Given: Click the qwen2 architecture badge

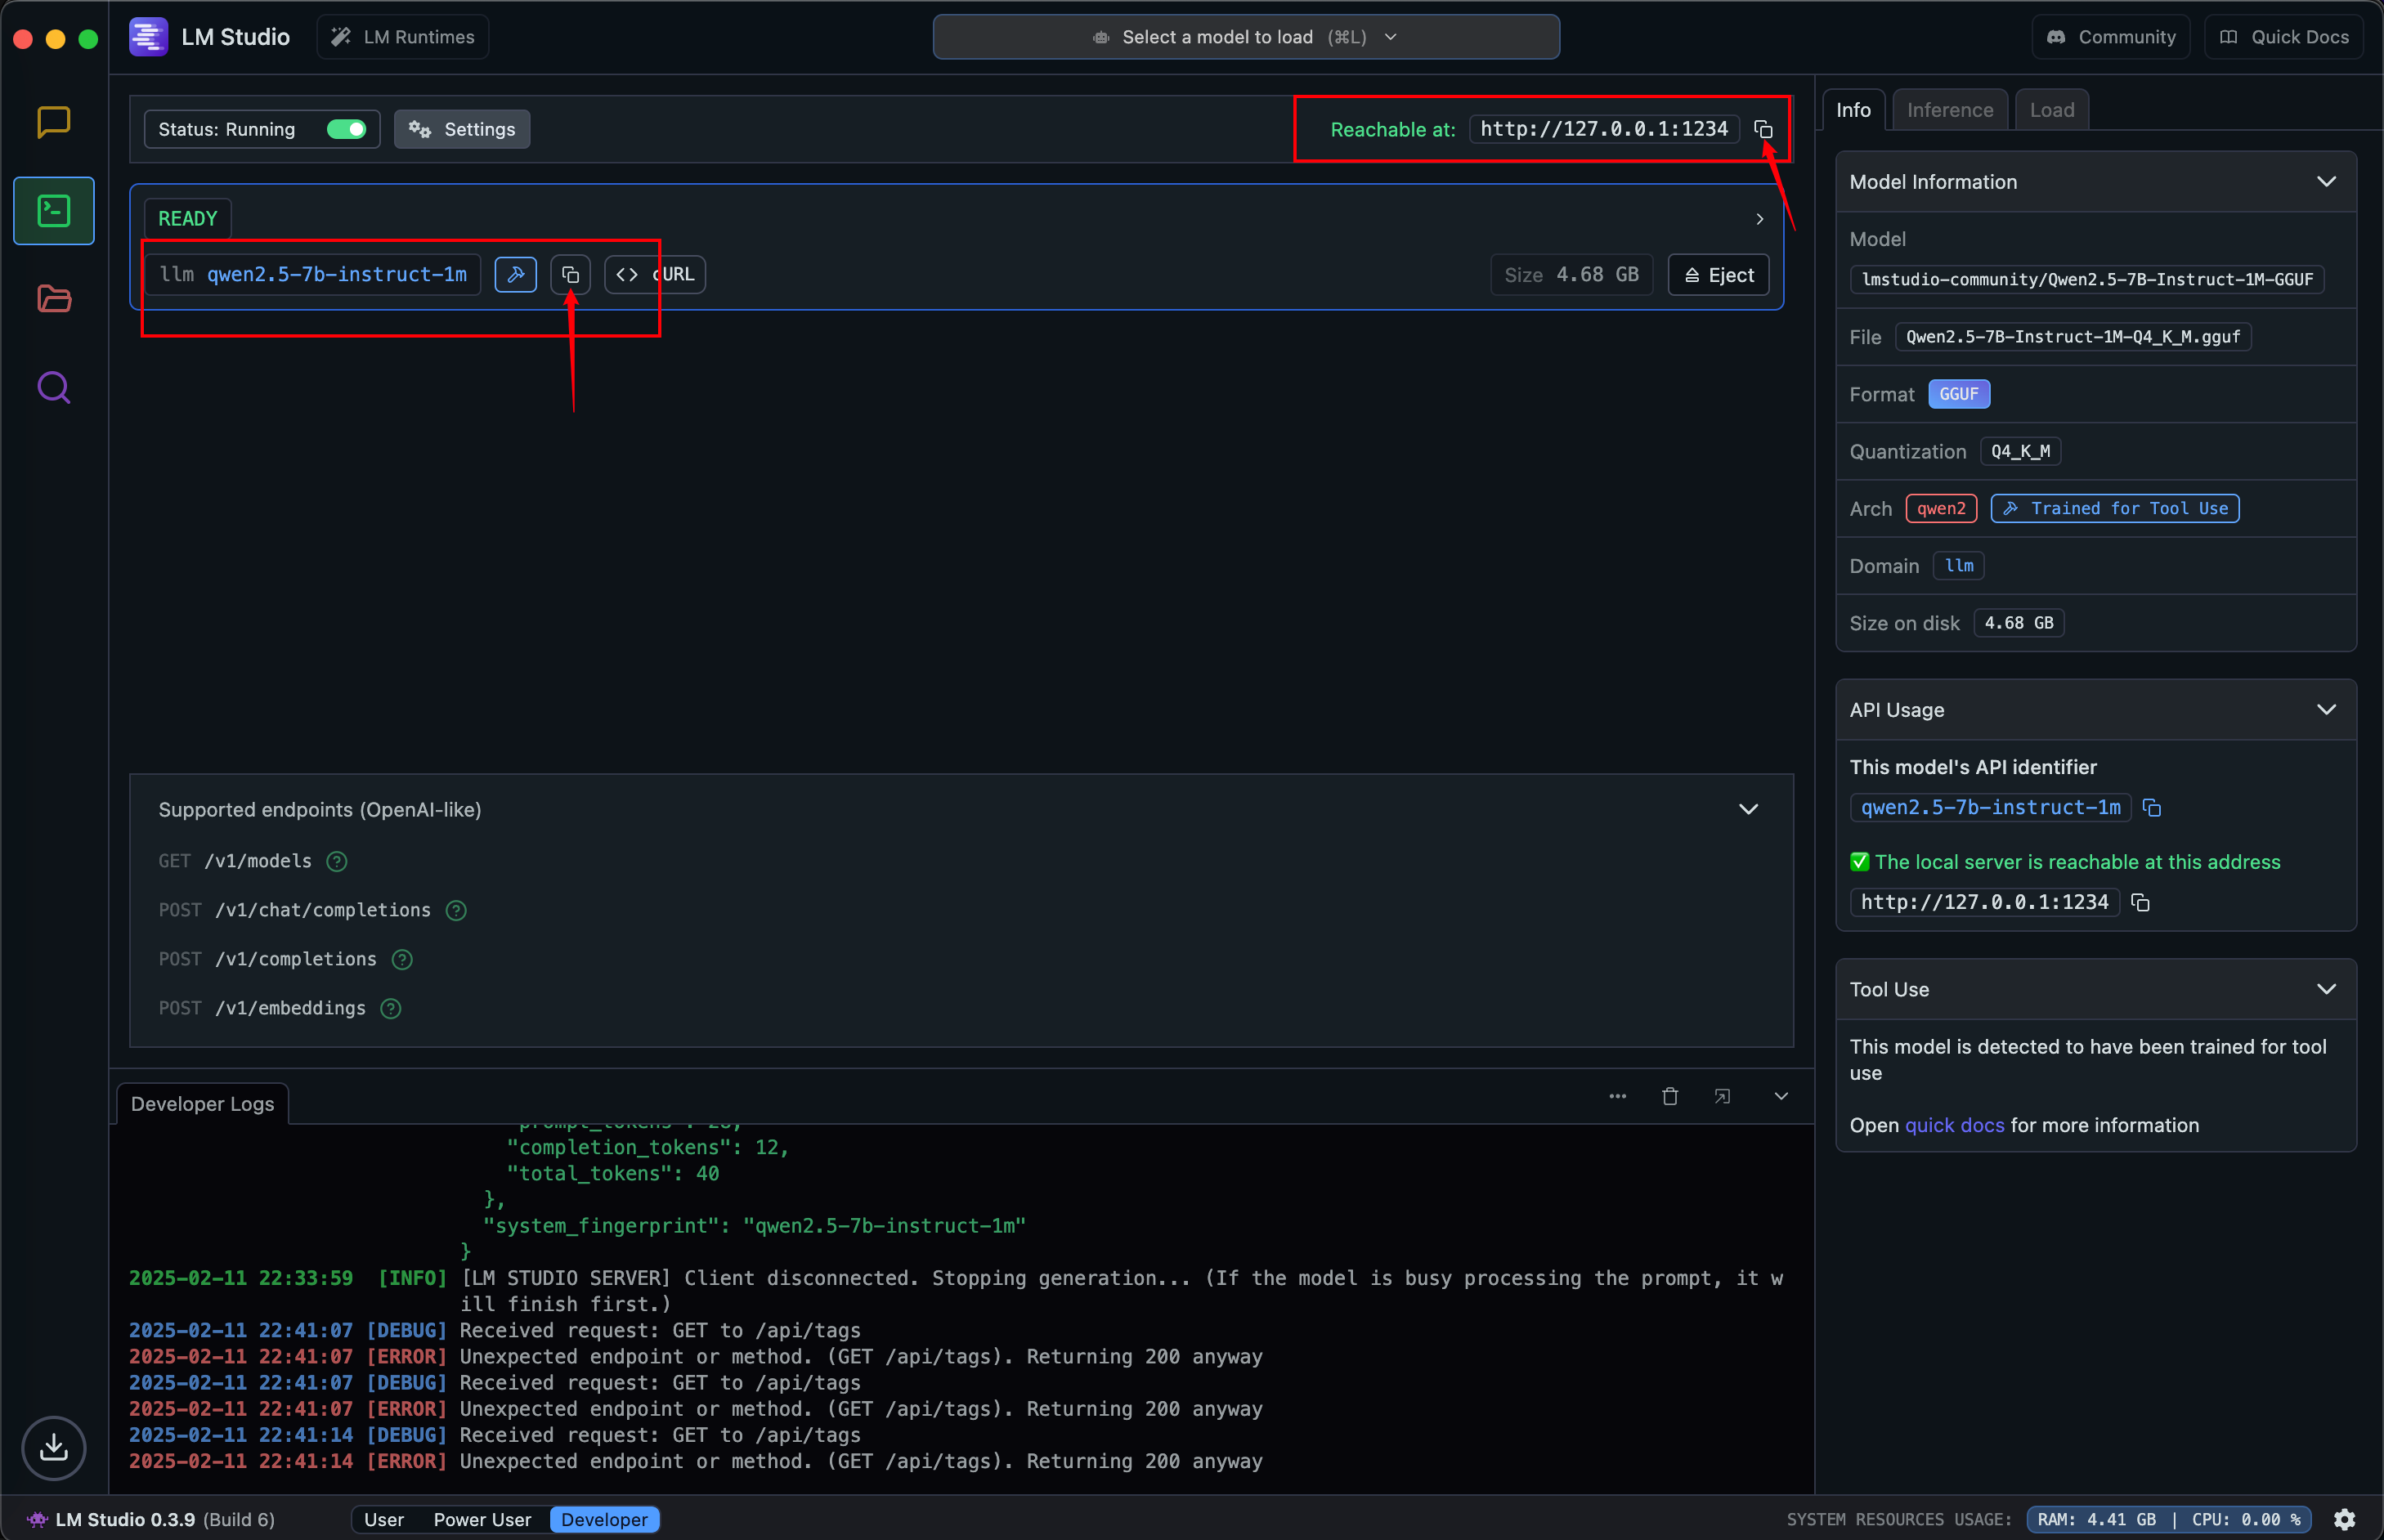Looking at the screenshot, I should point(1941,508).
